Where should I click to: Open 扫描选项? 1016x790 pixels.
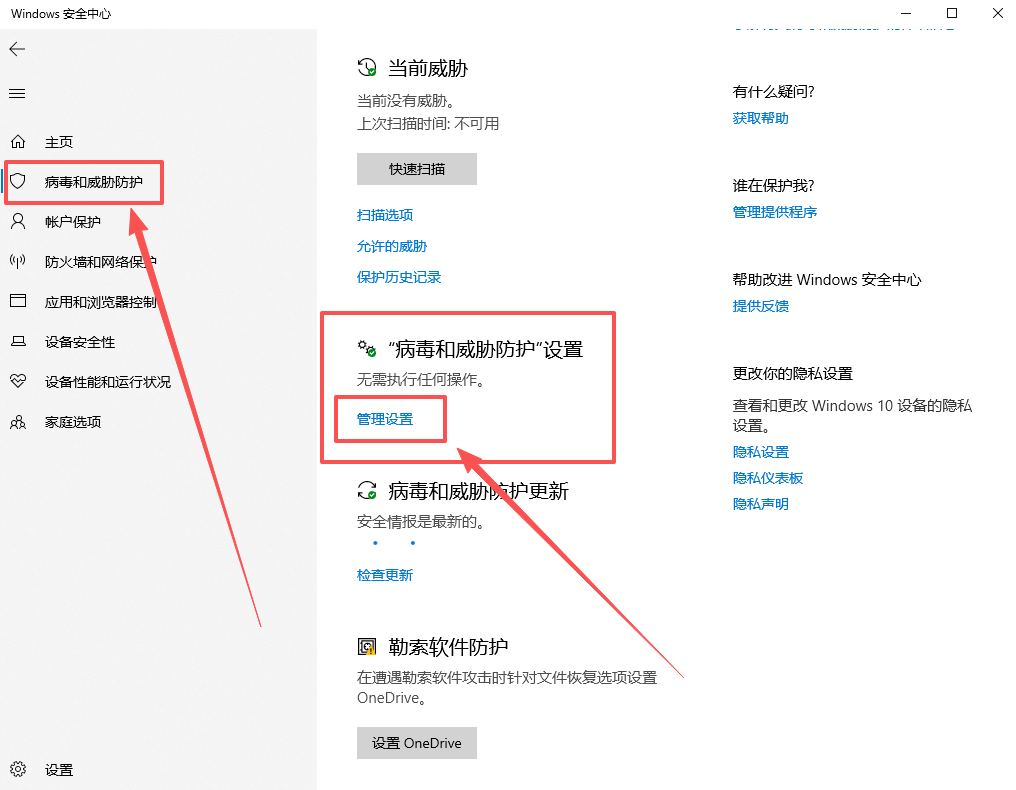point(384,215)
